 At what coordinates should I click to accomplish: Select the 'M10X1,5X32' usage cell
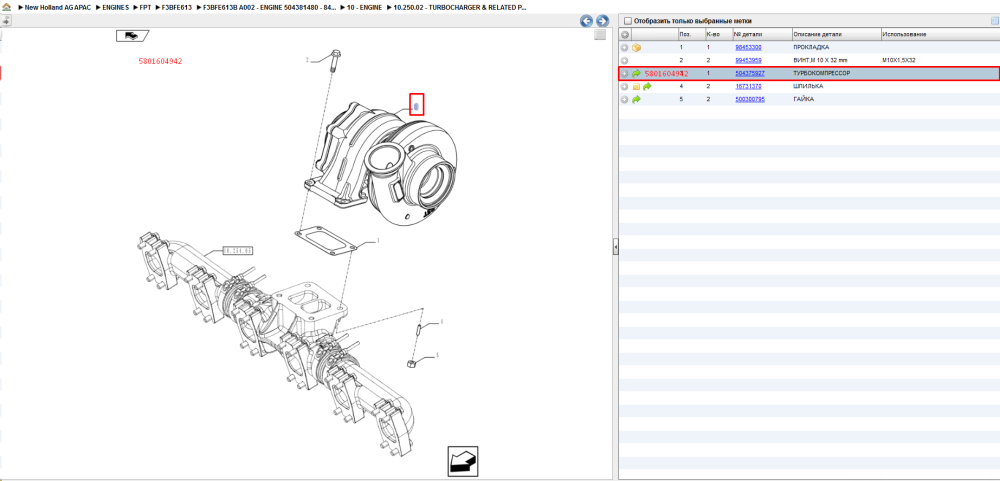(x=899, y=60)
